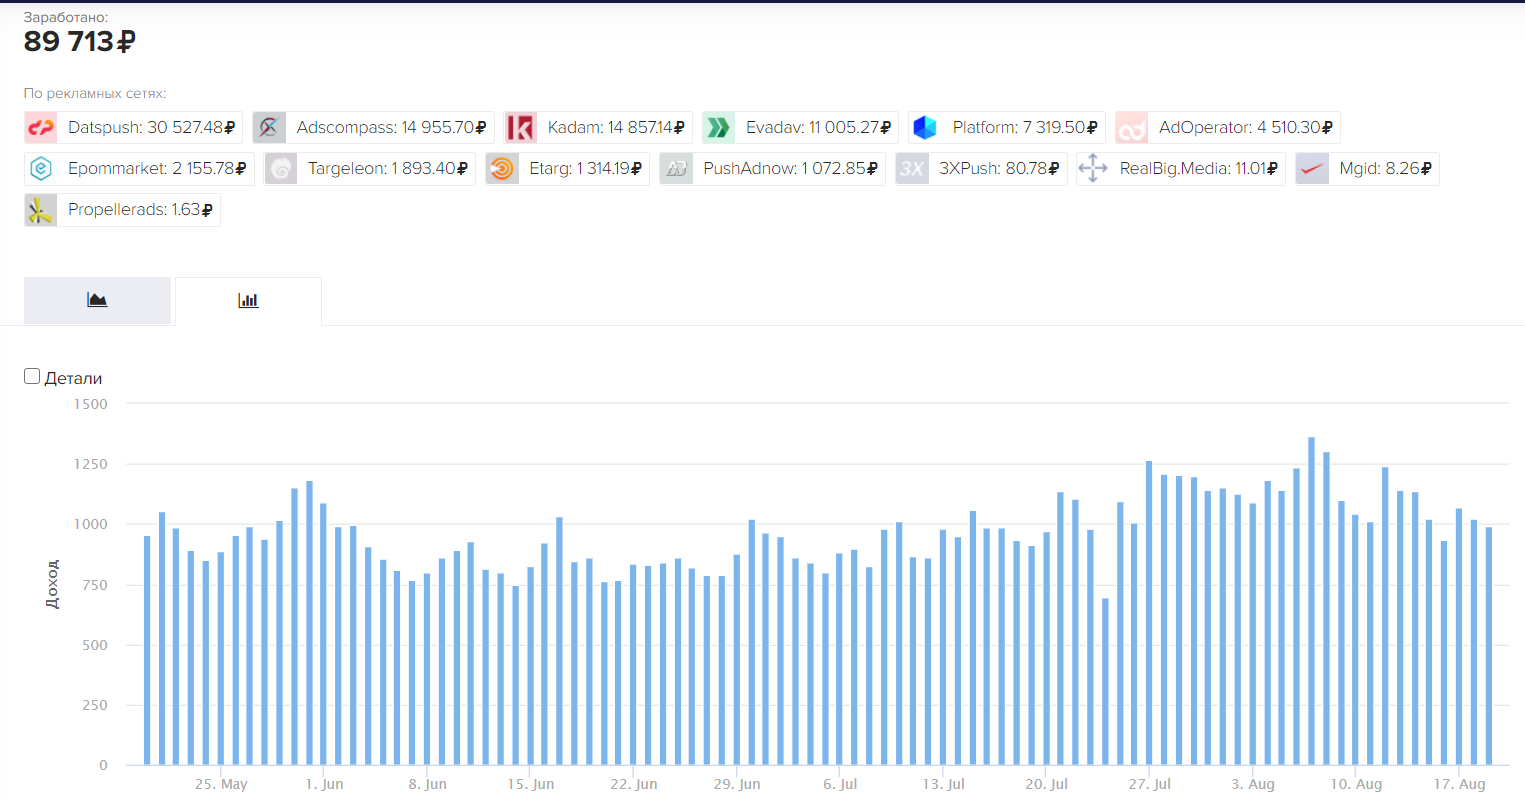Image resolution: width=1525 pixels, height=801 pixels.
Task: Click the 8. Jun axis label
Action: point(428,784)
